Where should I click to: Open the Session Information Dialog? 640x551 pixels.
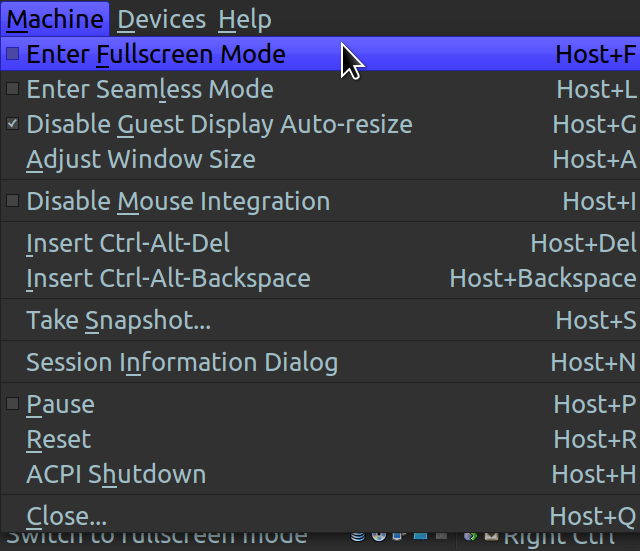click(320, 362)
